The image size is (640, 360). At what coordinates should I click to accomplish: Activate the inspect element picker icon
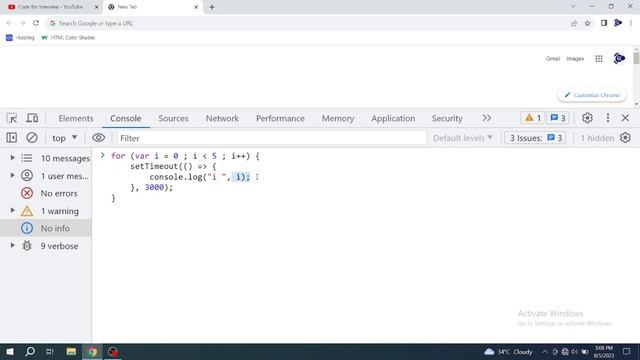point(11,118)
